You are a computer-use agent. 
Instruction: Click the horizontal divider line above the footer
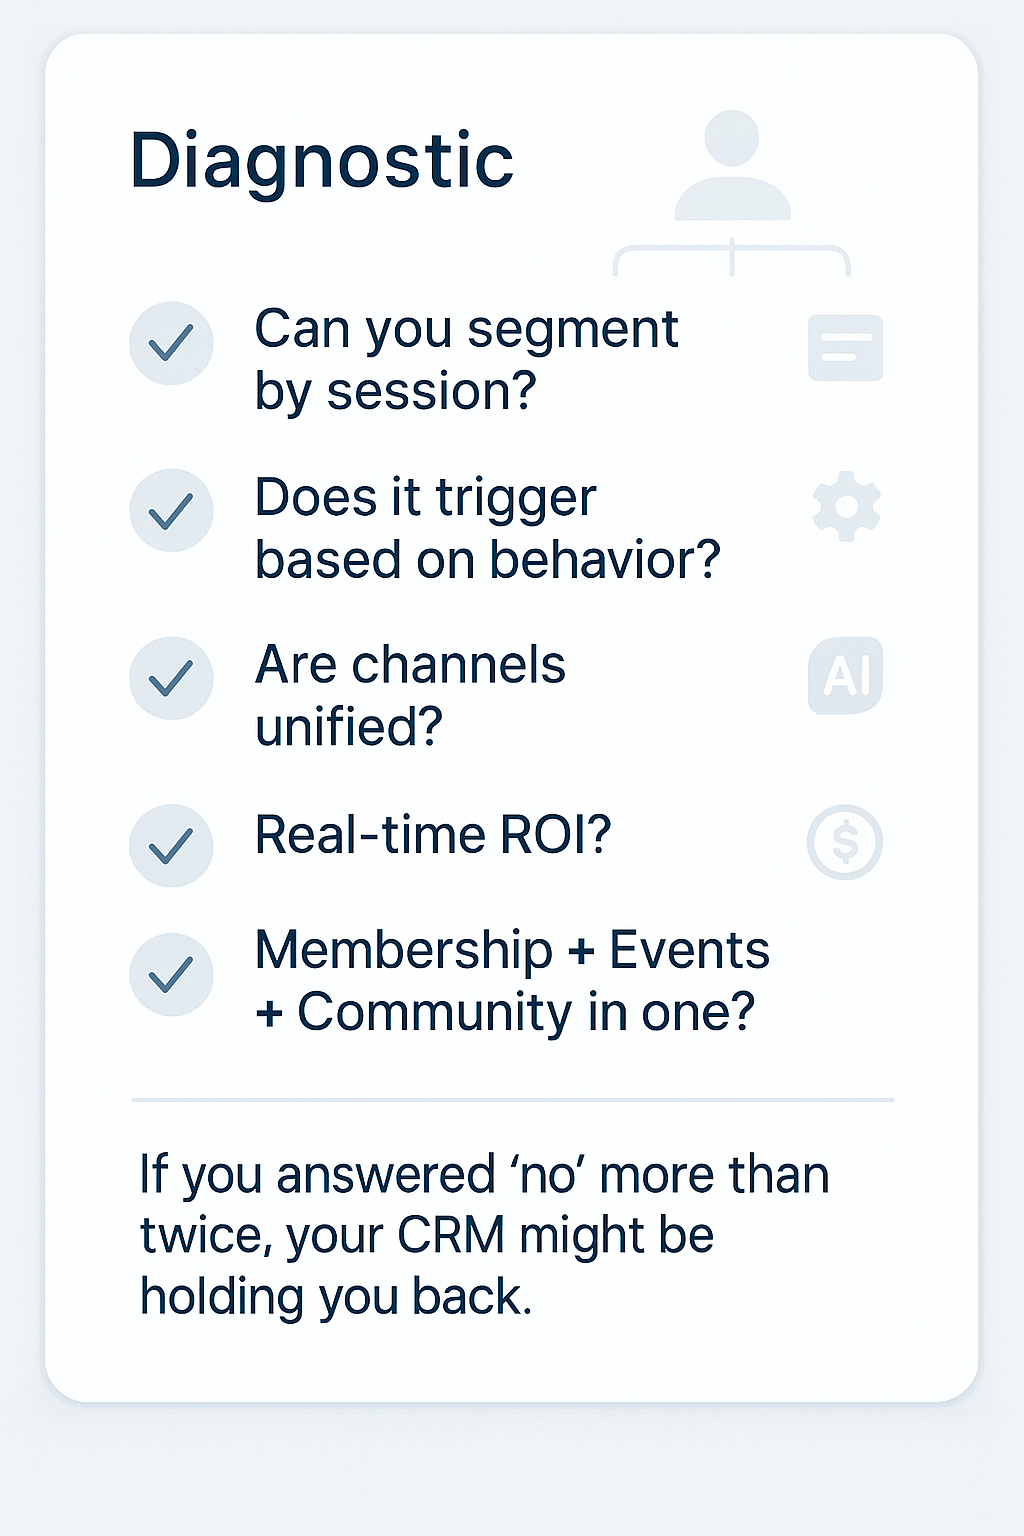[x=512, y=1100]
